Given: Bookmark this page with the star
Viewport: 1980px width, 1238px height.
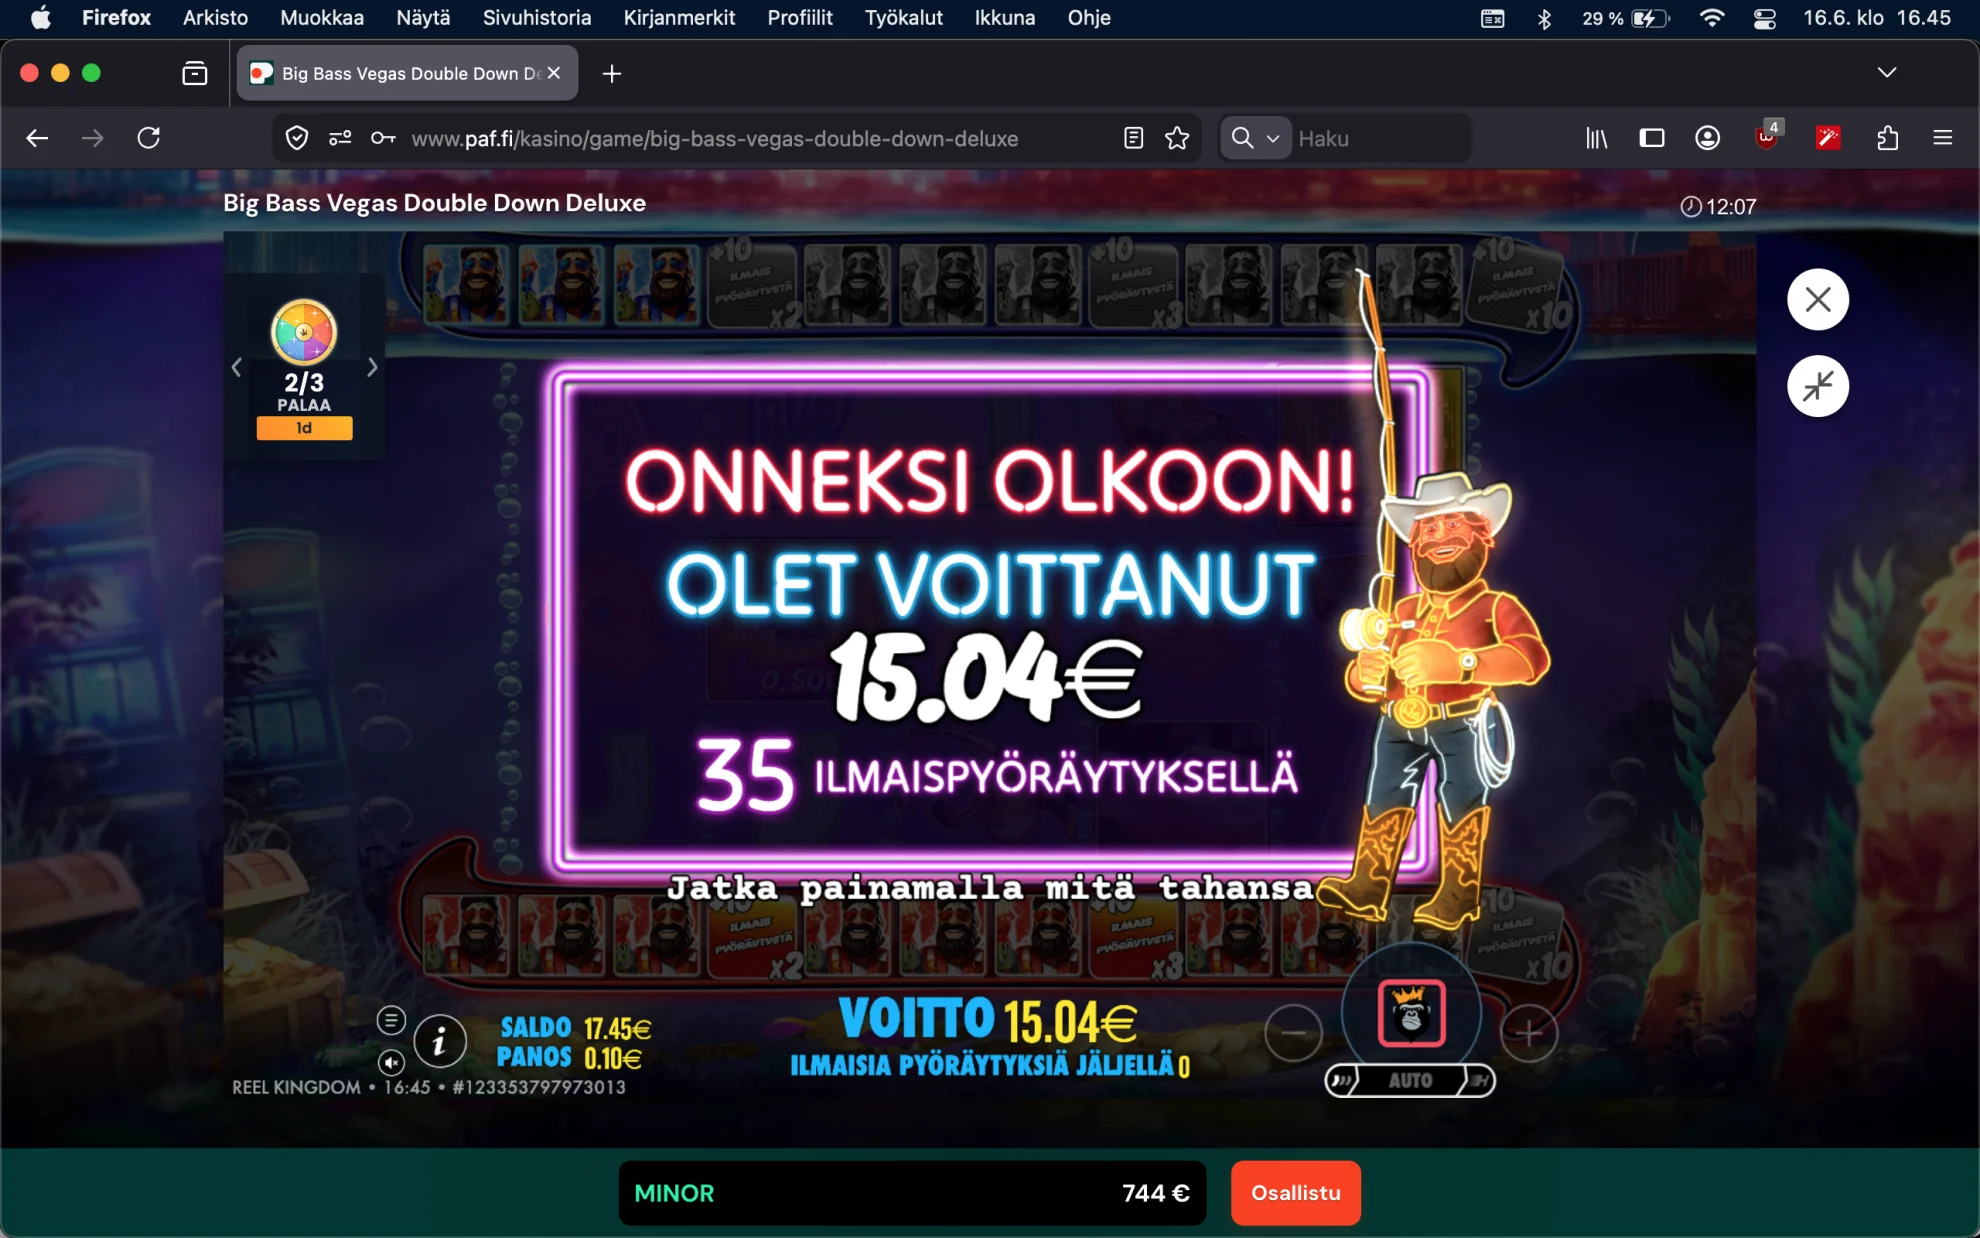Looking at the screenshot, I should (1177, 138).
